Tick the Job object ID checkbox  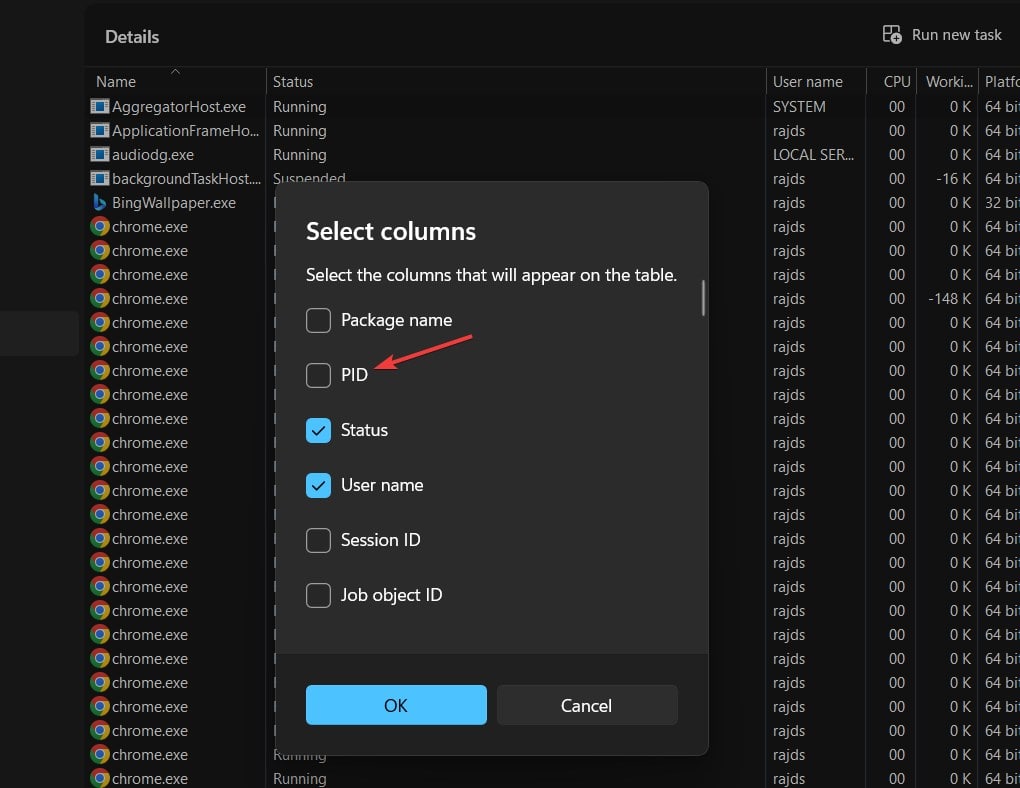tap(318, 595)
